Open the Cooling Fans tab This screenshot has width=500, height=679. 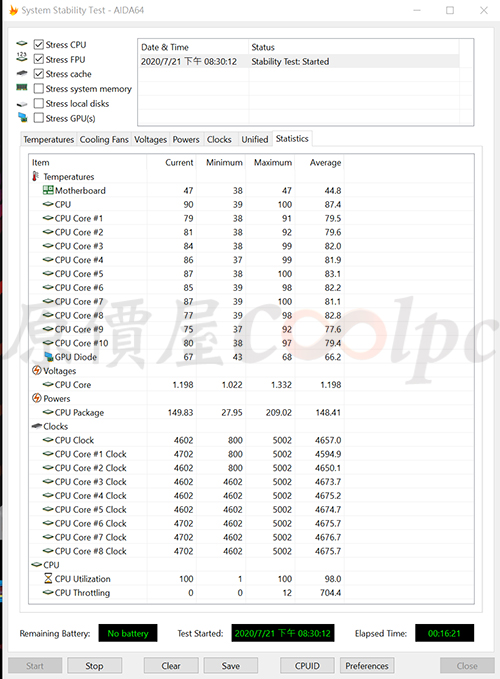tap(104, 139)
